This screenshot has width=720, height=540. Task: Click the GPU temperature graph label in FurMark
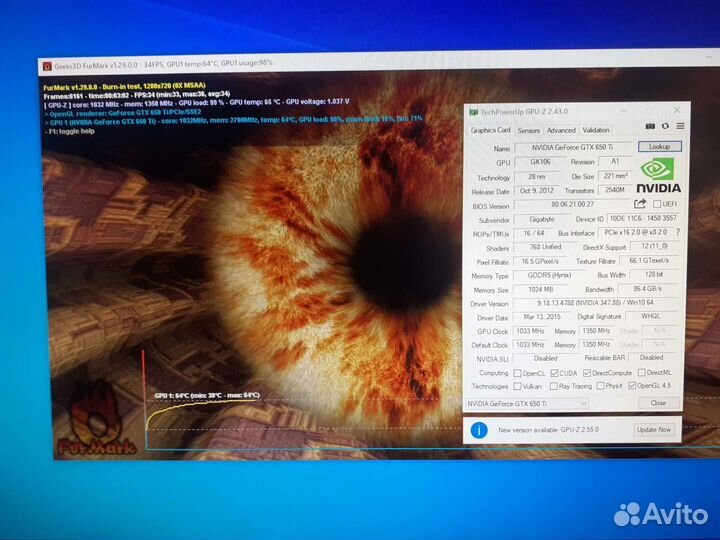coord(207,395)
